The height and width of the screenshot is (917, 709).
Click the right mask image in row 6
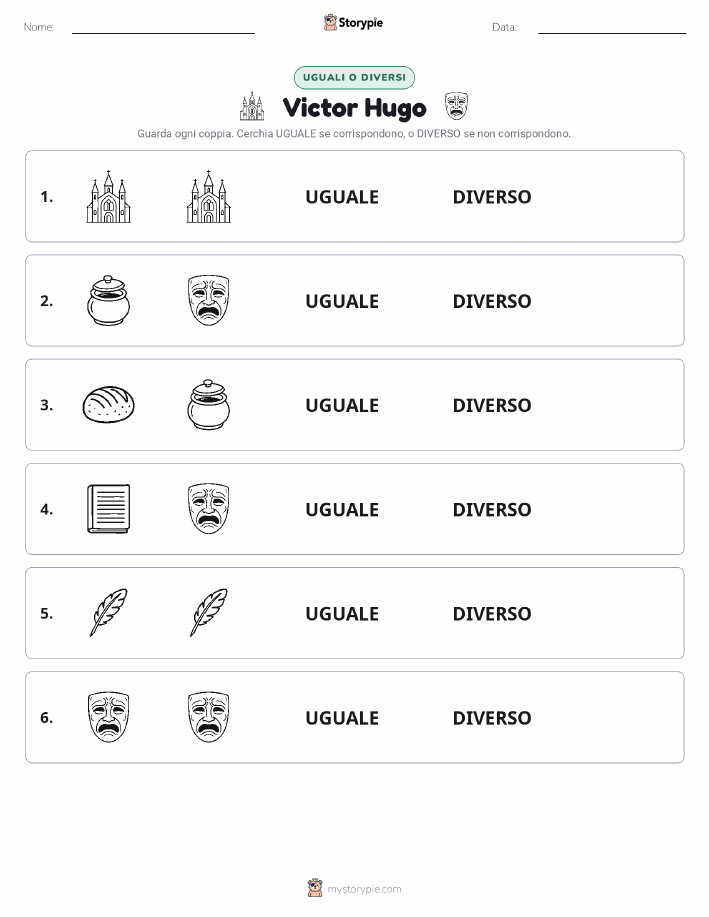pos(209,717)
